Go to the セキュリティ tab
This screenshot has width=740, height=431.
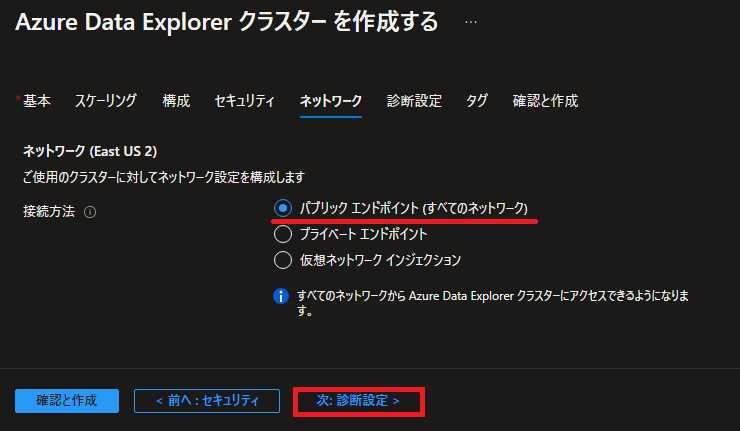click(x=244, y=101)
